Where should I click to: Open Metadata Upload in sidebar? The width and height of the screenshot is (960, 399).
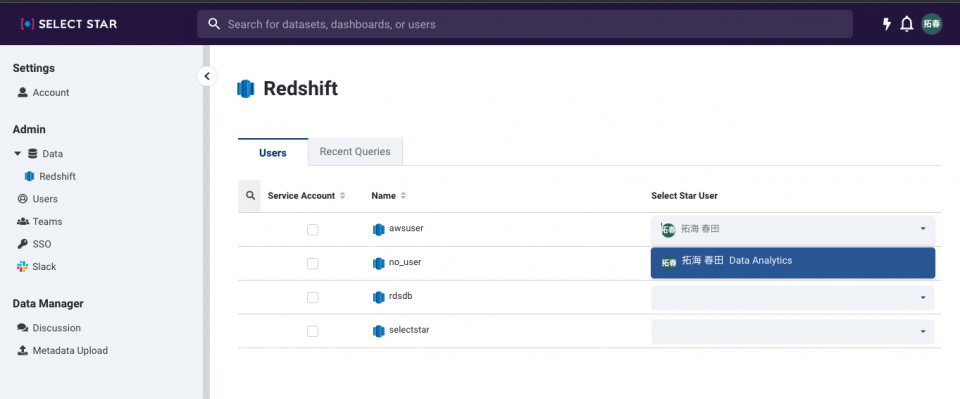[62, 351]
